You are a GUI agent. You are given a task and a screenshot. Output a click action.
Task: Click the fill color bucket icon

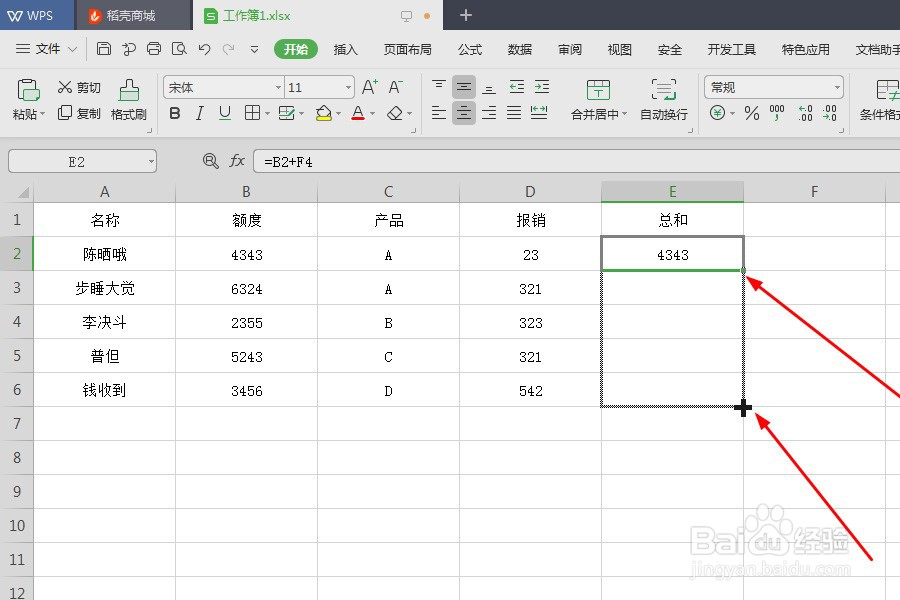[324, 113]
